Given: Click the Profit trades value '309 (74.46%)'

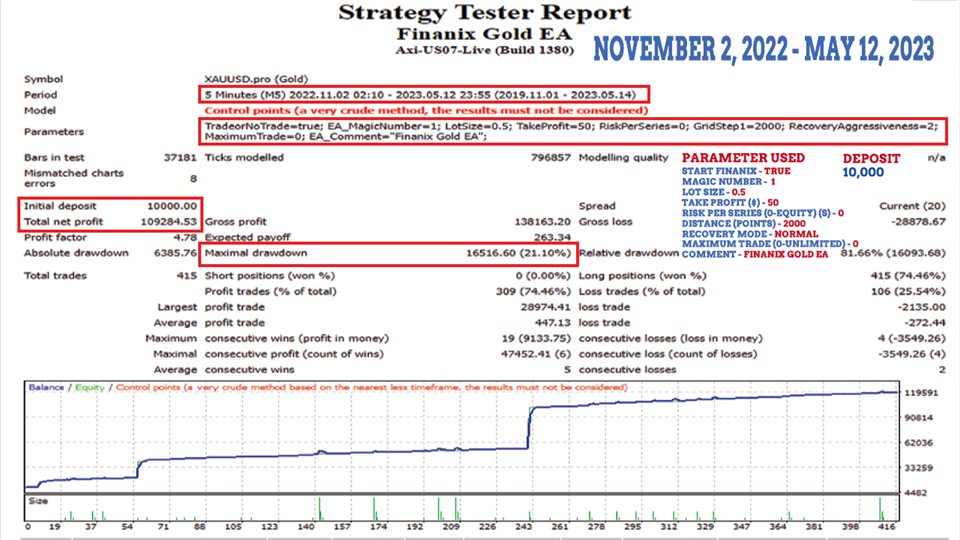Looking at the screenshot, I should [533, 291].
